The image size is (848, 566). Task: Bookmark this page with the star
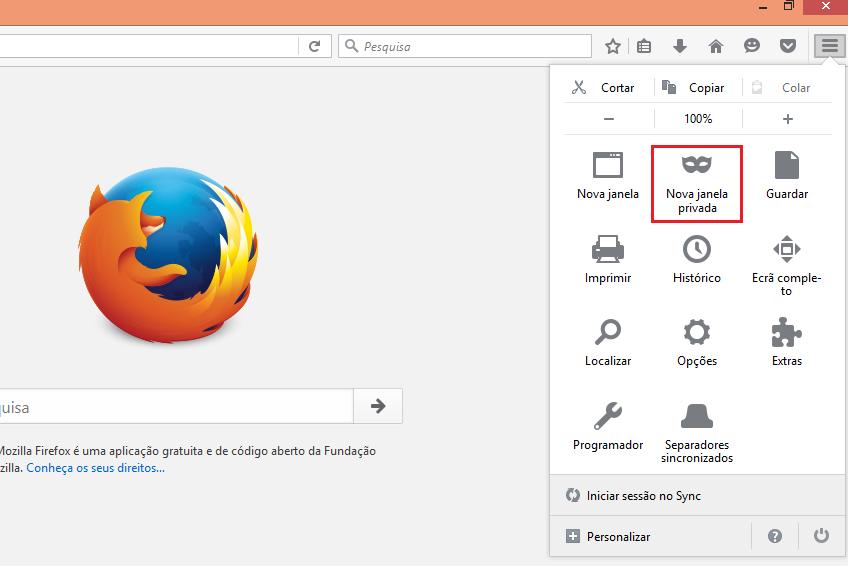pos(613,46)
